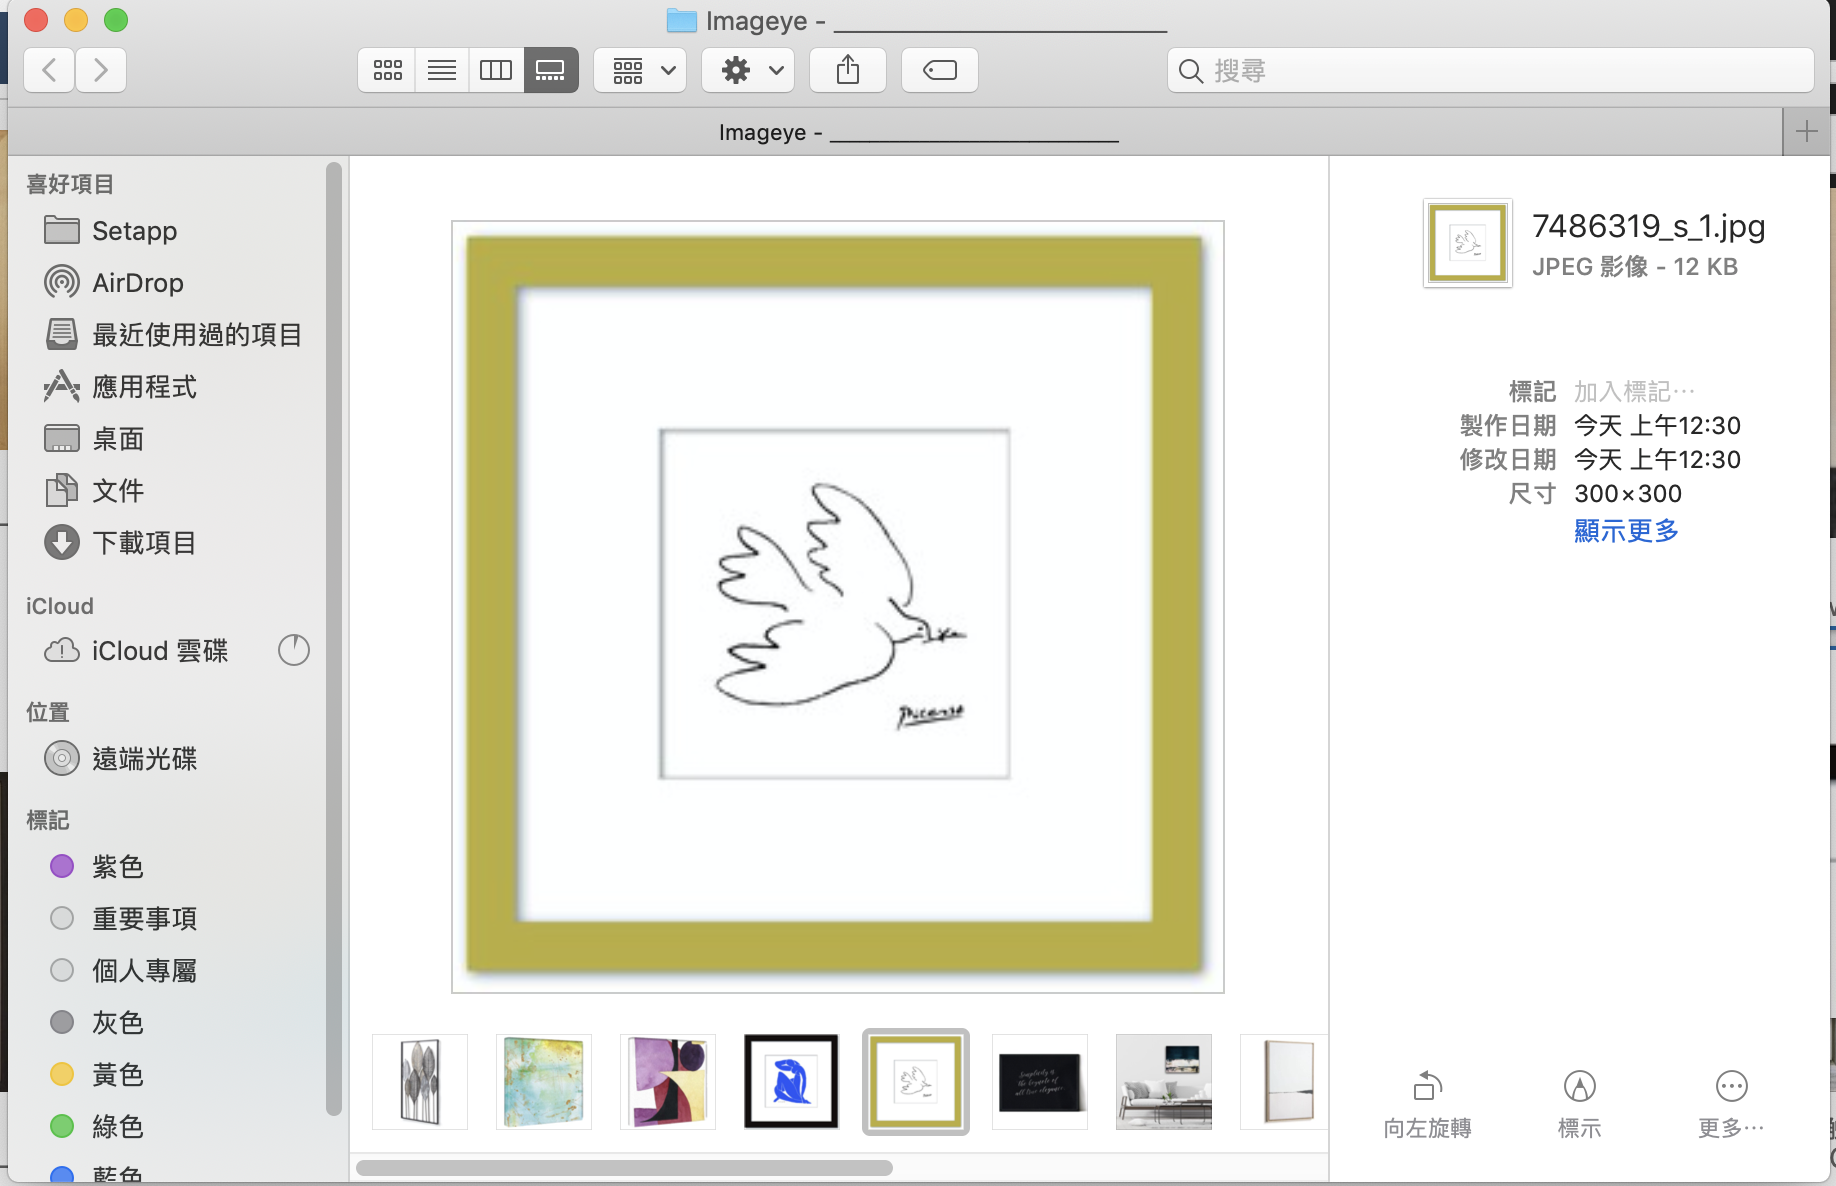Click the edit tags toolbar button
The image size is (1836, 1186).
coord(940,70)
